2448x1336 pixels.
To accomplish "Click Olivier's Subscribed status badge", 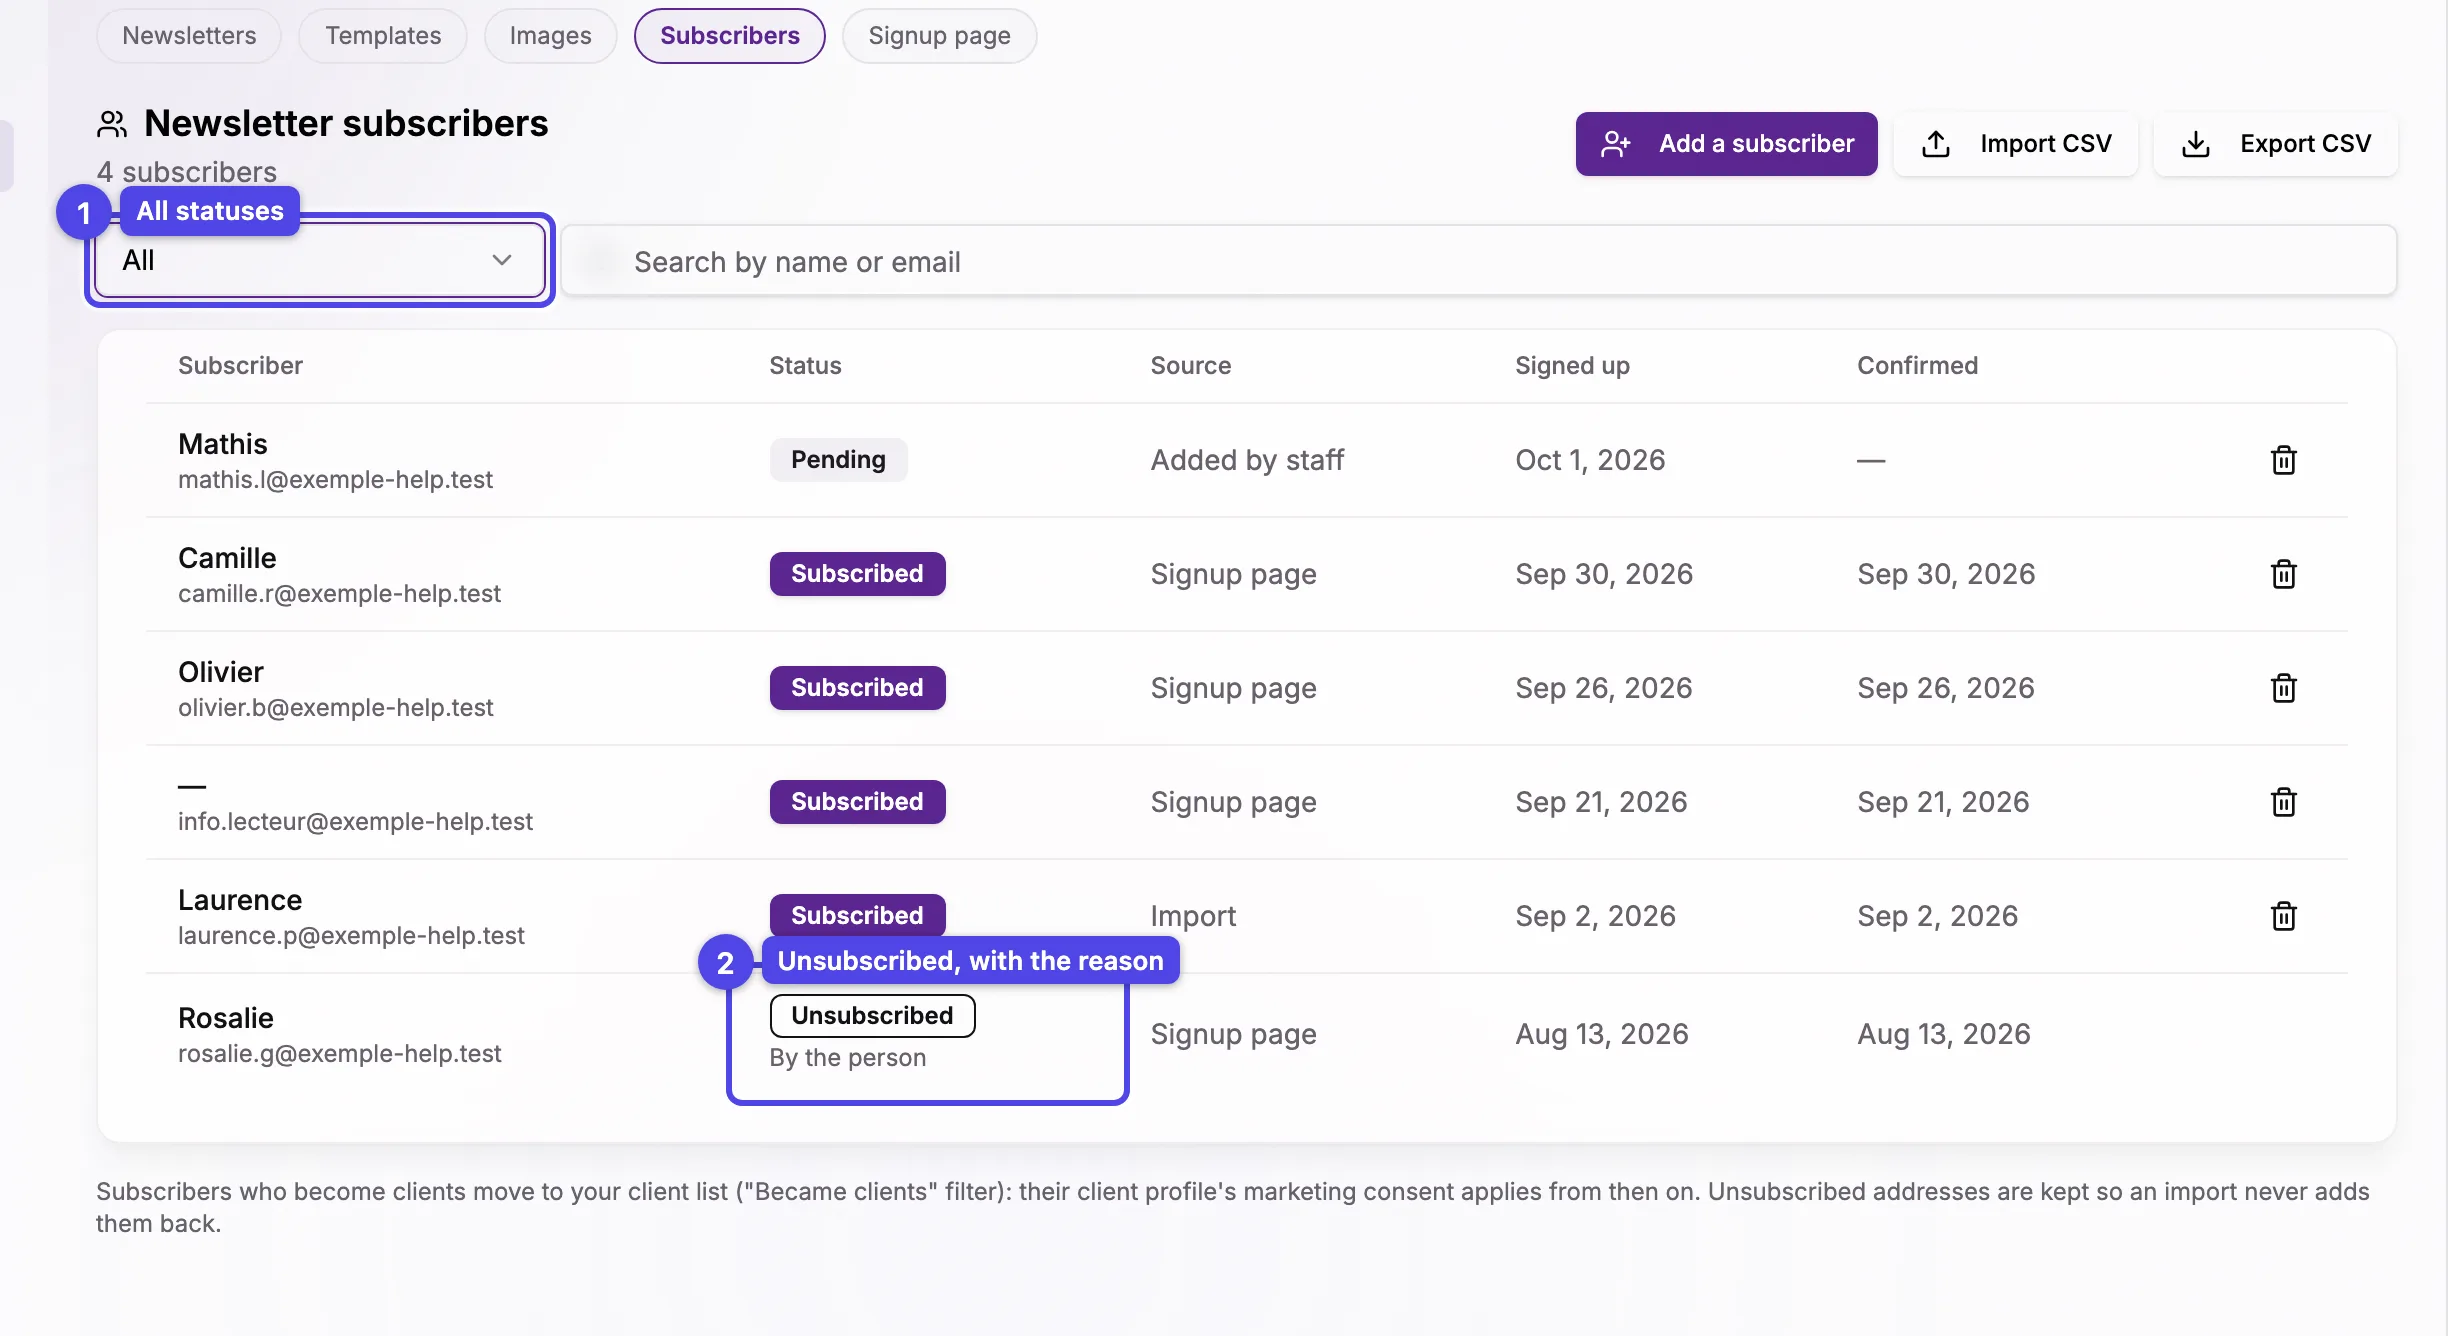I will pos(857,688).
